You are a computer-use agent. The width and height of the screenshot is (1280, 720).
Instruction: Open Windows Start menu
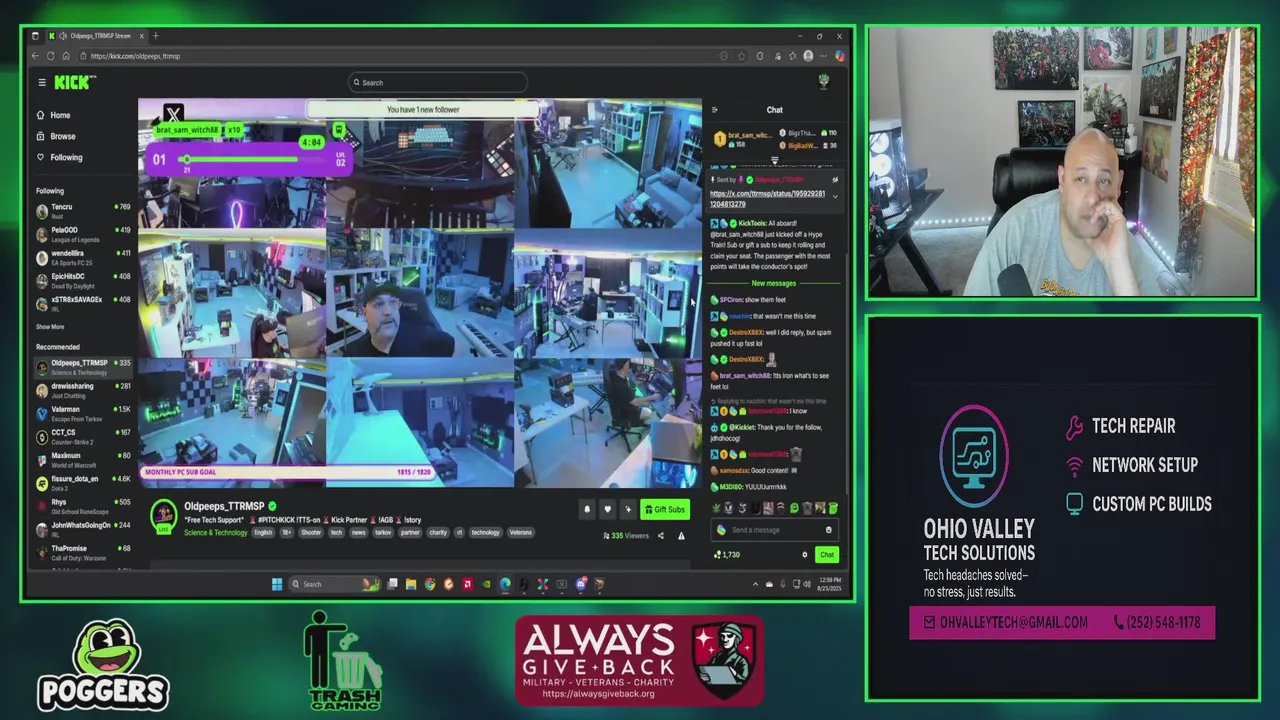(277, 584)
